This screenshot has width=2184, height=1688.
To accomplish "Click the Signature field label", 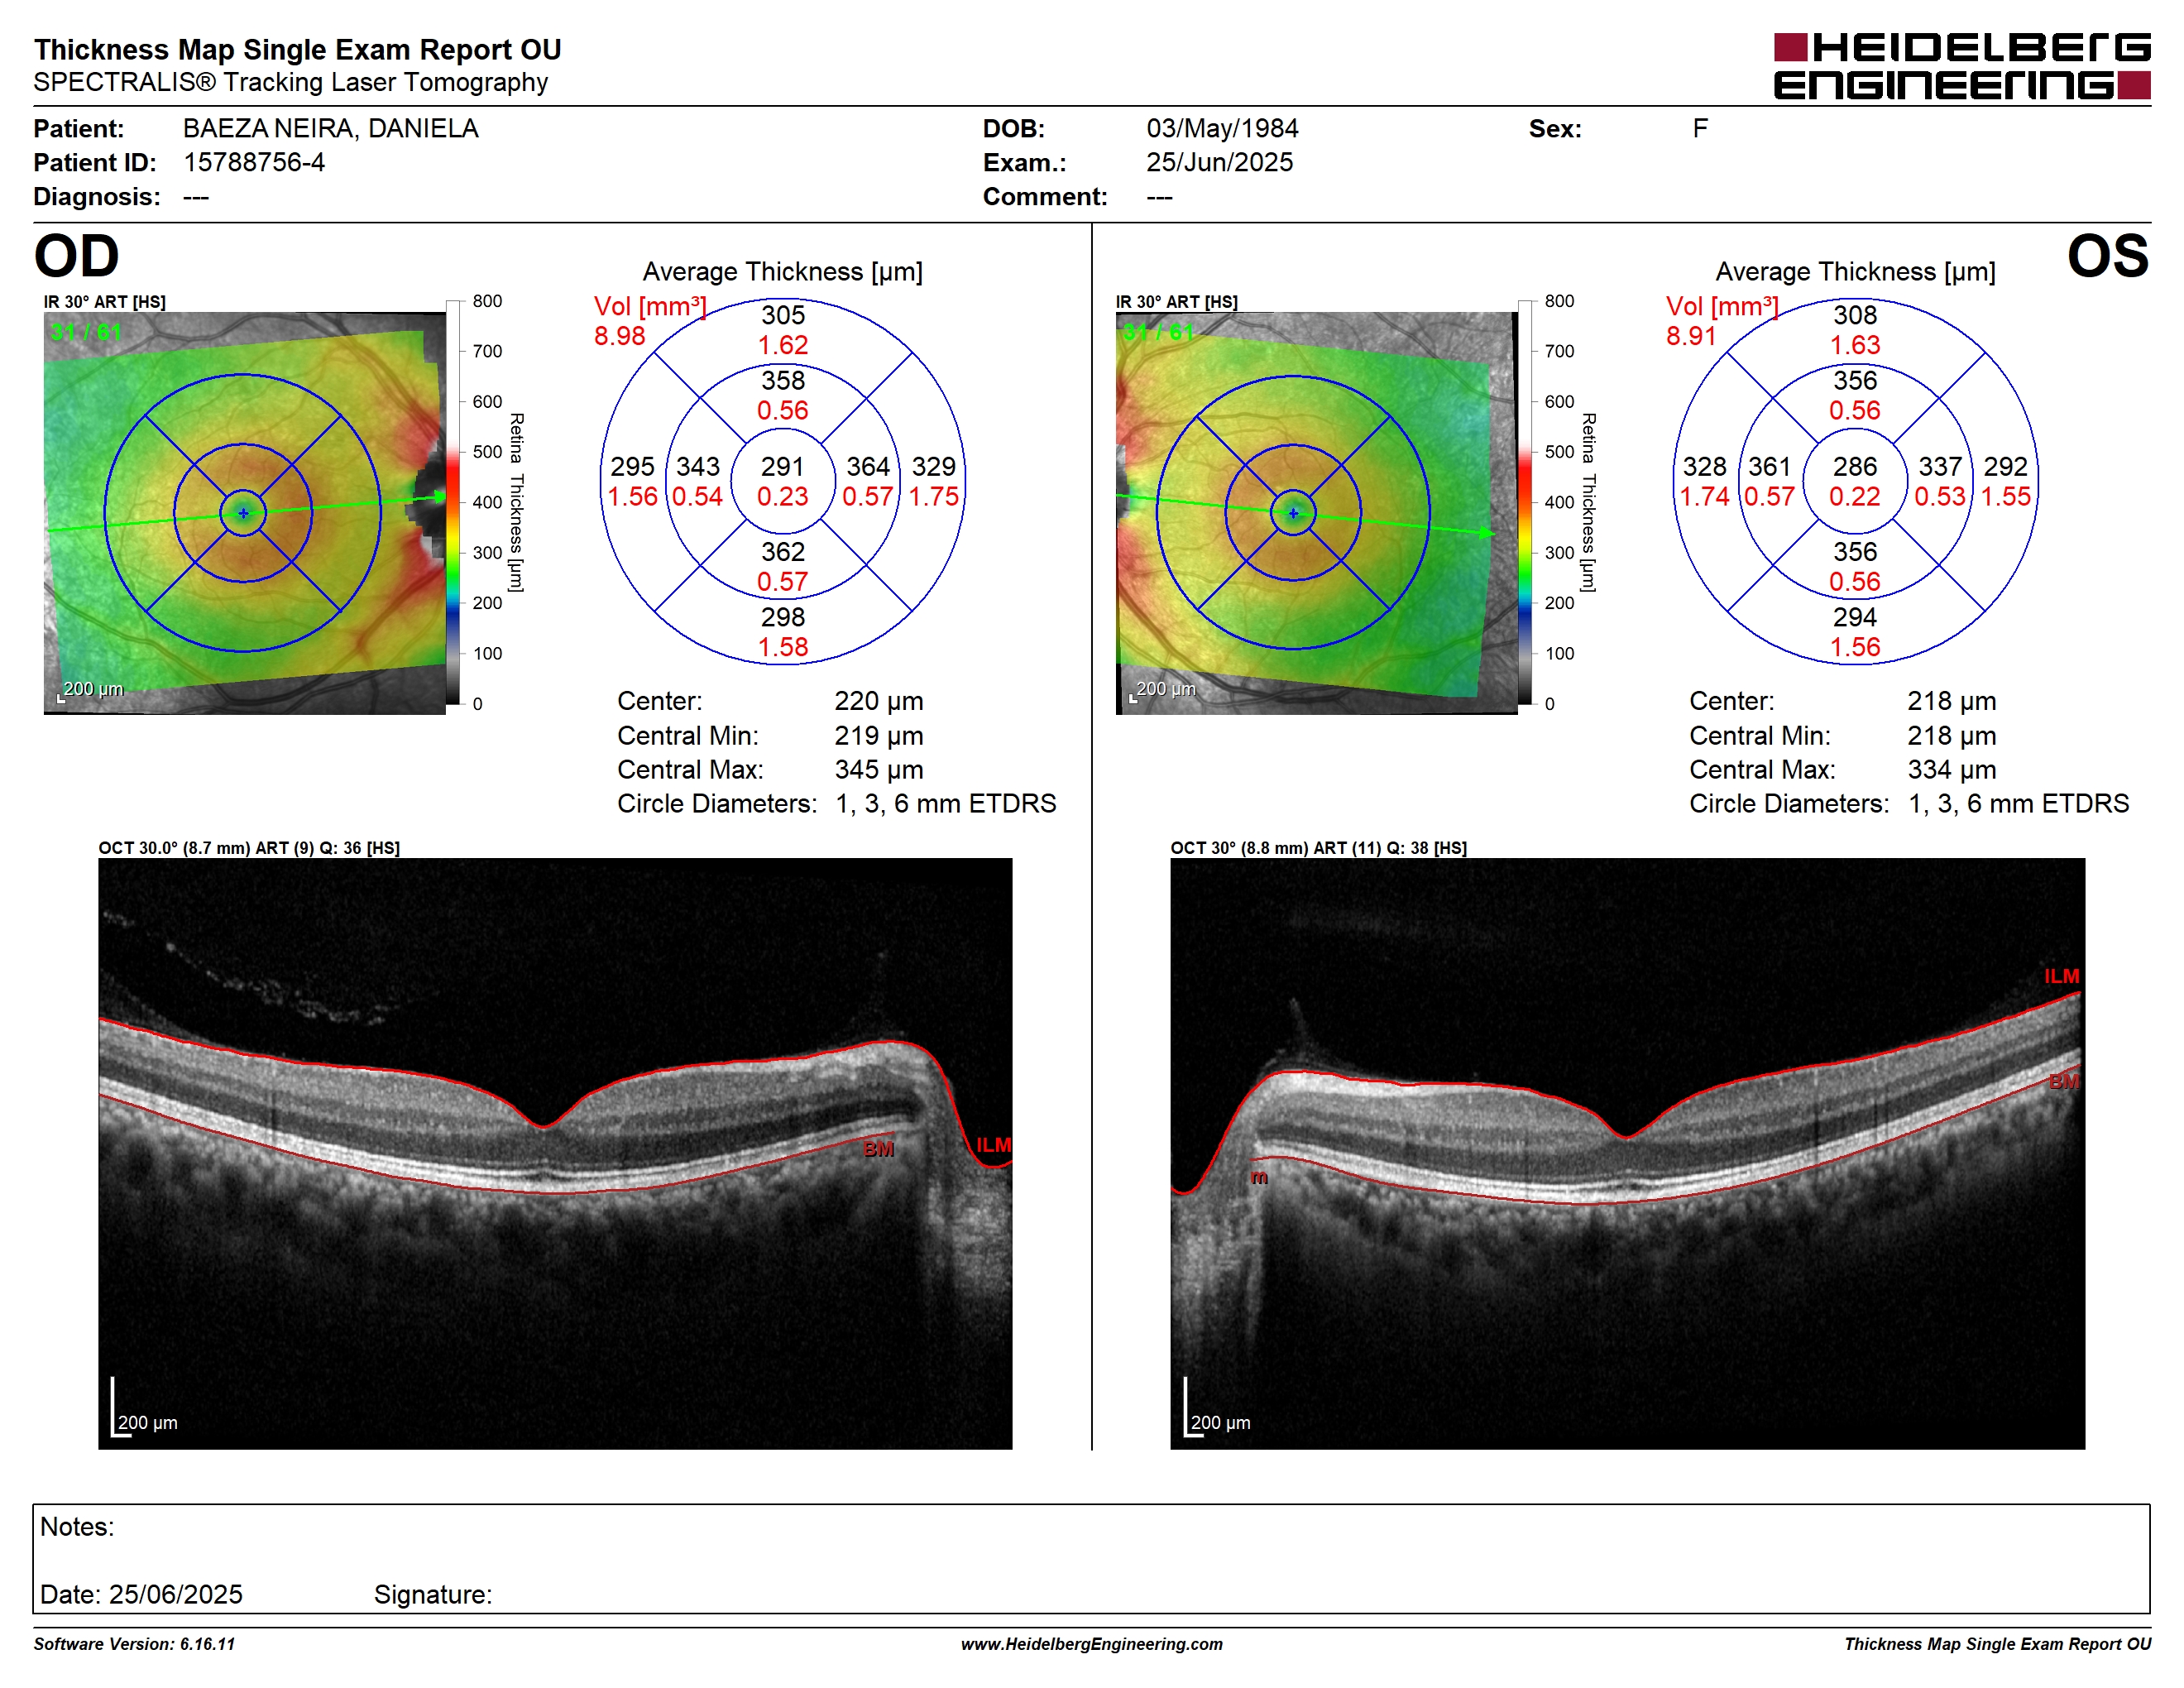I will pyautogui.click(x=433, y=1594).
